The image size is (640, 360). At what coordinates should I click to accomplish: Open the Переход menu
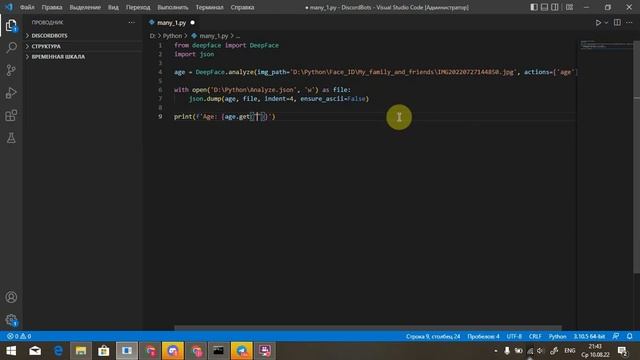[x=138, y=7]
